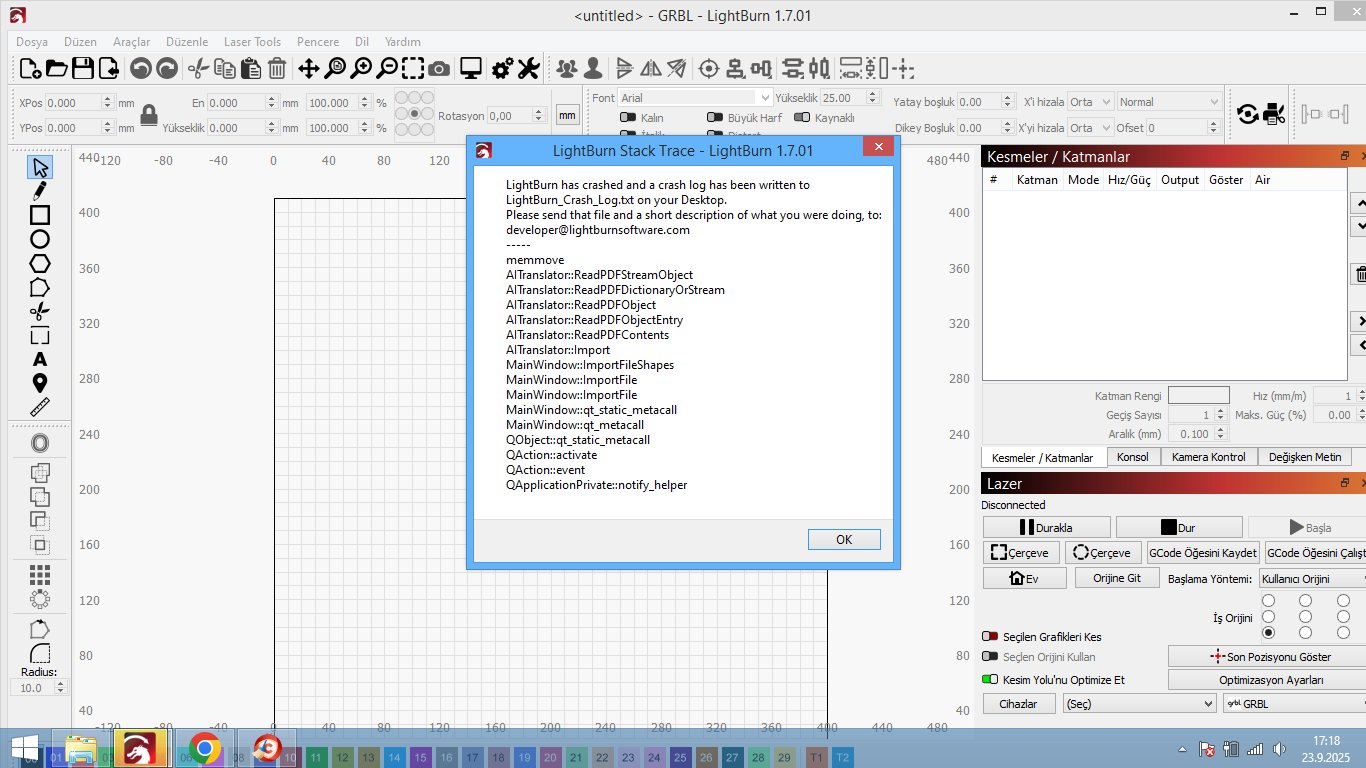The image size is (1366, 768).
Task: Click OK in the crash dialog
Action: point(844,540)
